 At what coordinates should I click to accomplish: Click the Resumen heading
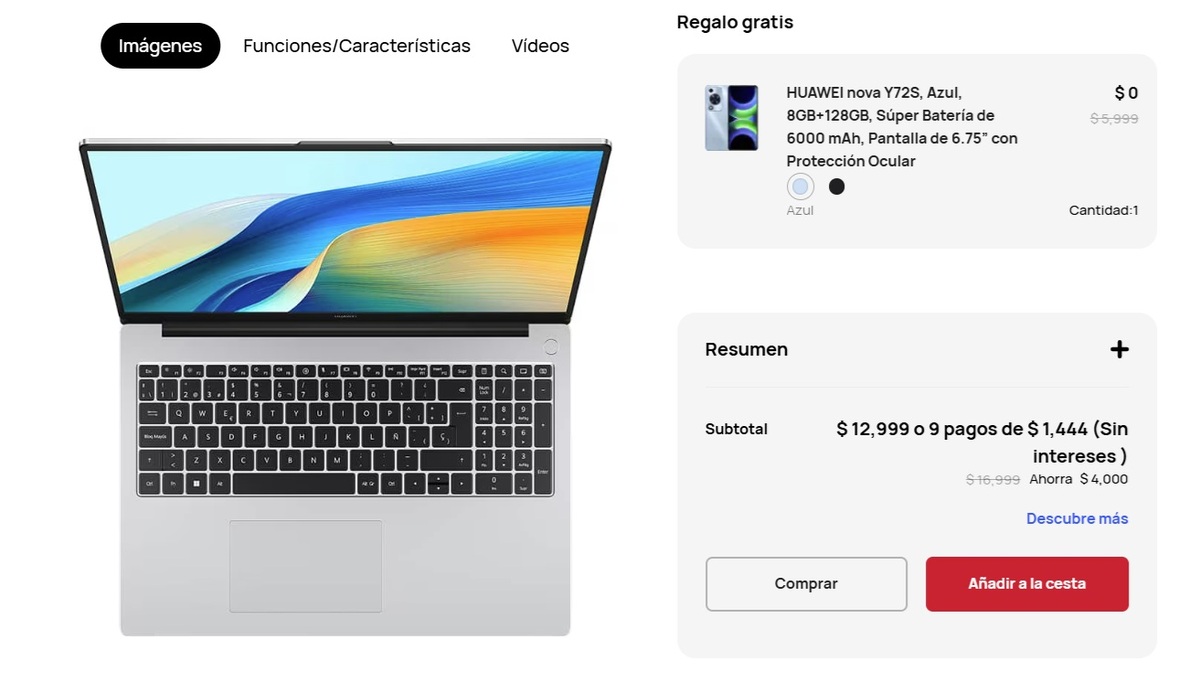click(746, 349)
